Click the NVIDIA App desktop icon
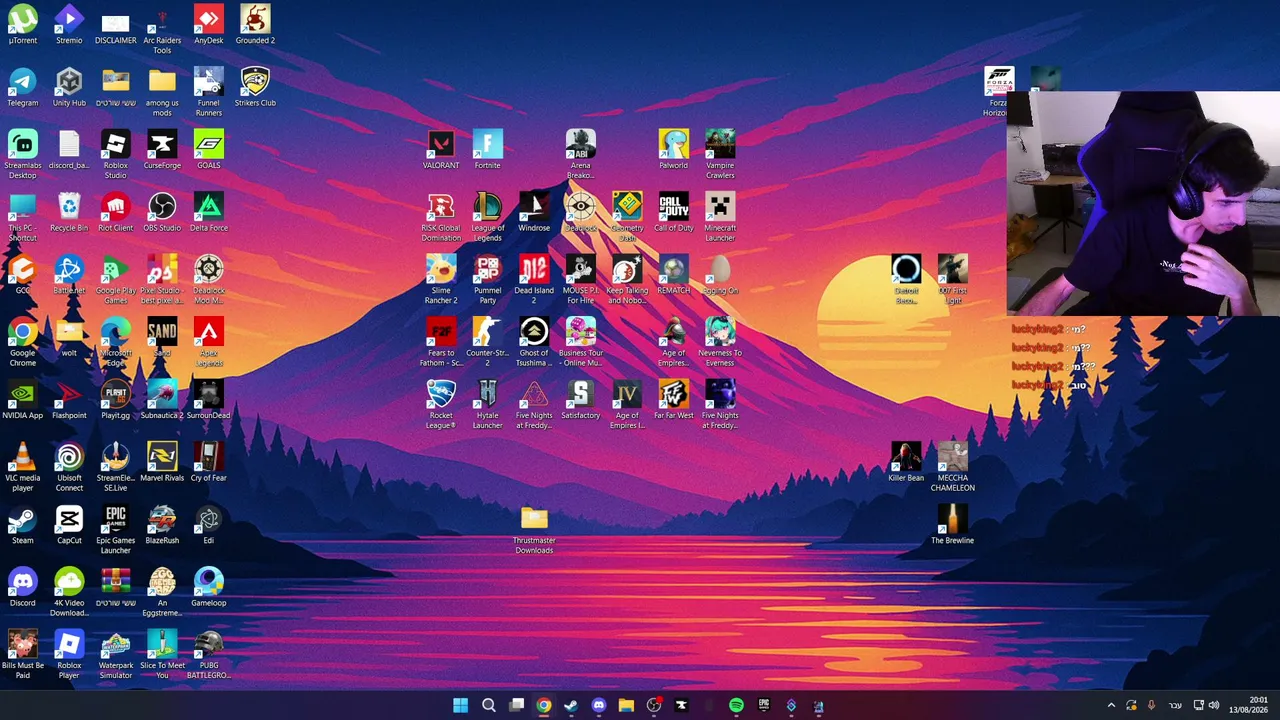The height and width of the screenshot is (720, 1280). [x=22, y=400]
